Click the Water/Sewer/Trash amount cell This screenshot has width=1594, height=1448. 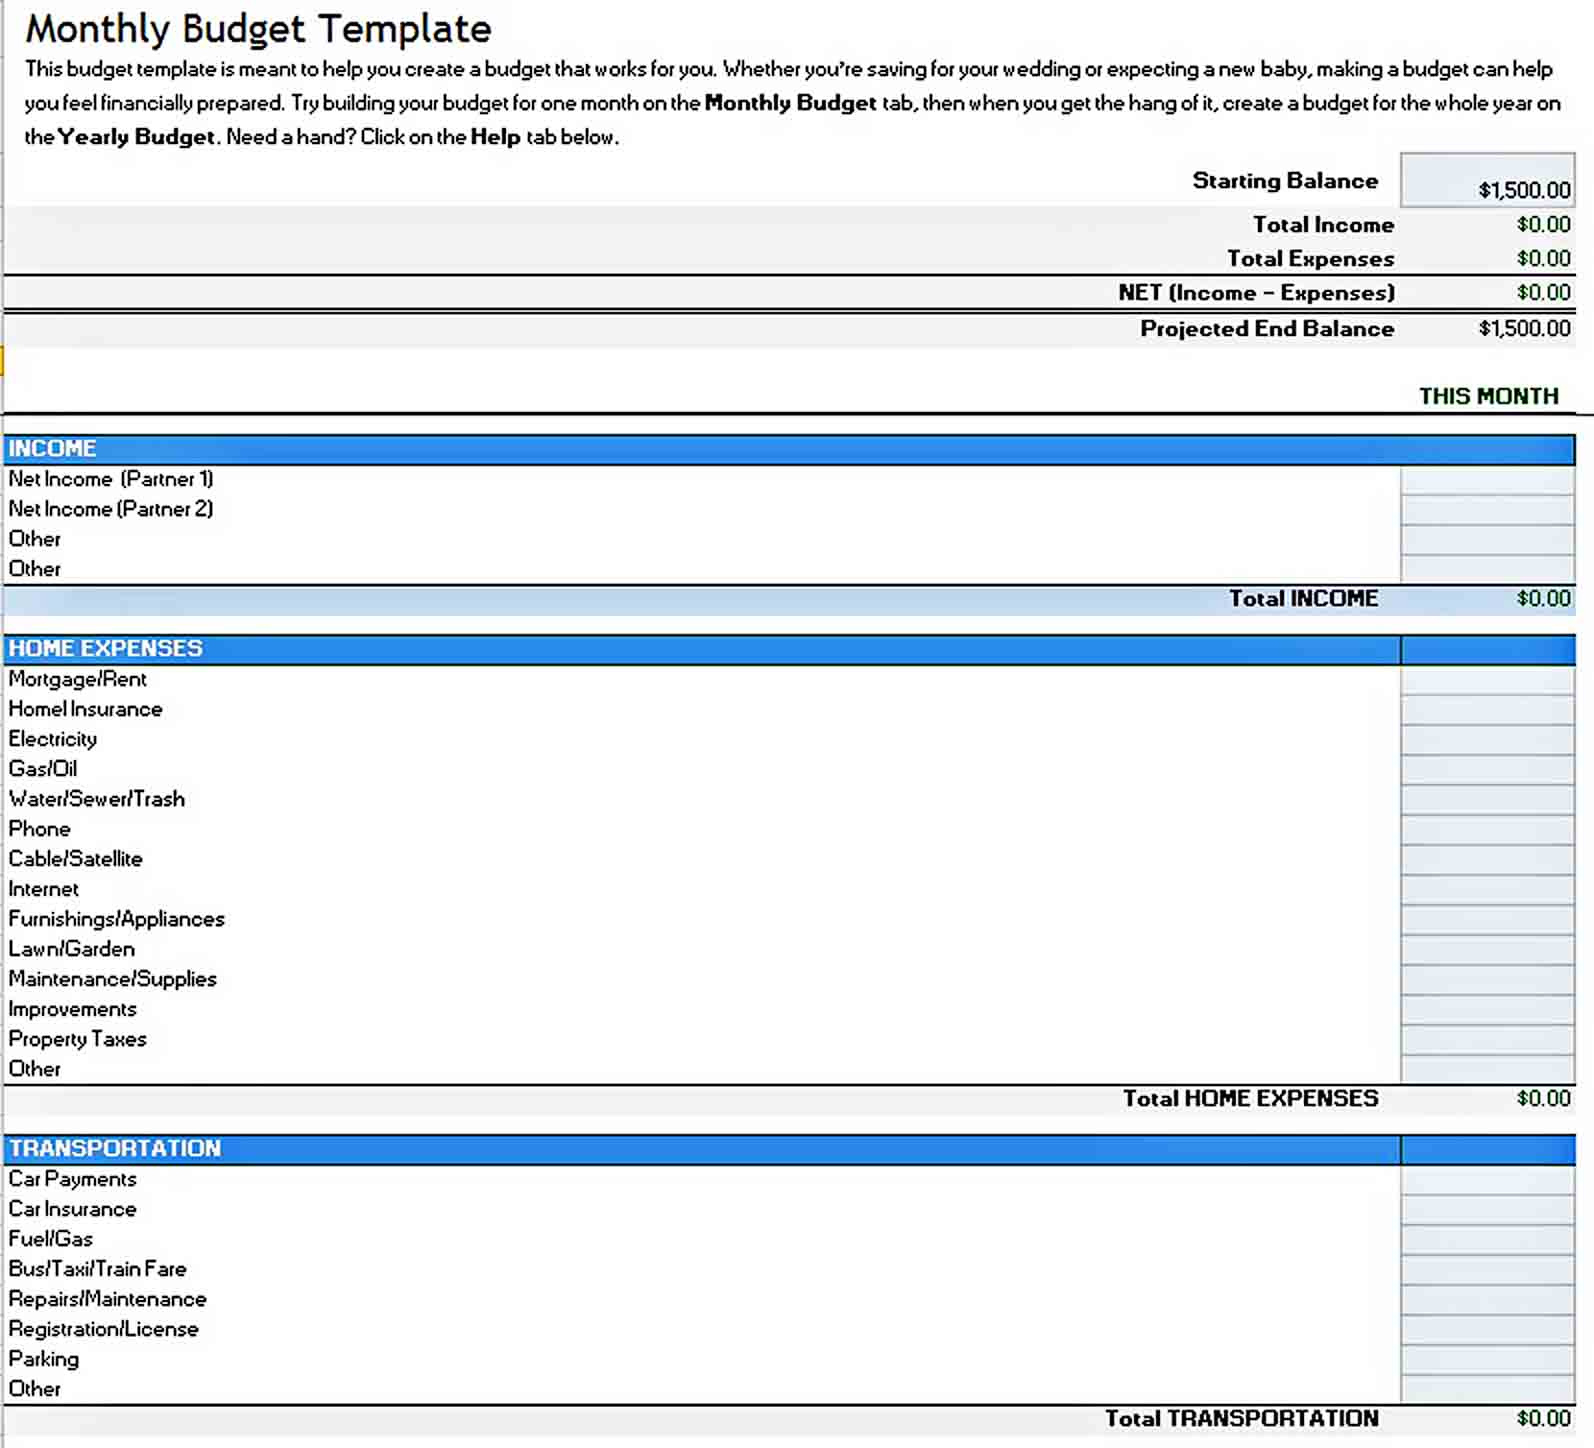click(x=1487, y=800)
